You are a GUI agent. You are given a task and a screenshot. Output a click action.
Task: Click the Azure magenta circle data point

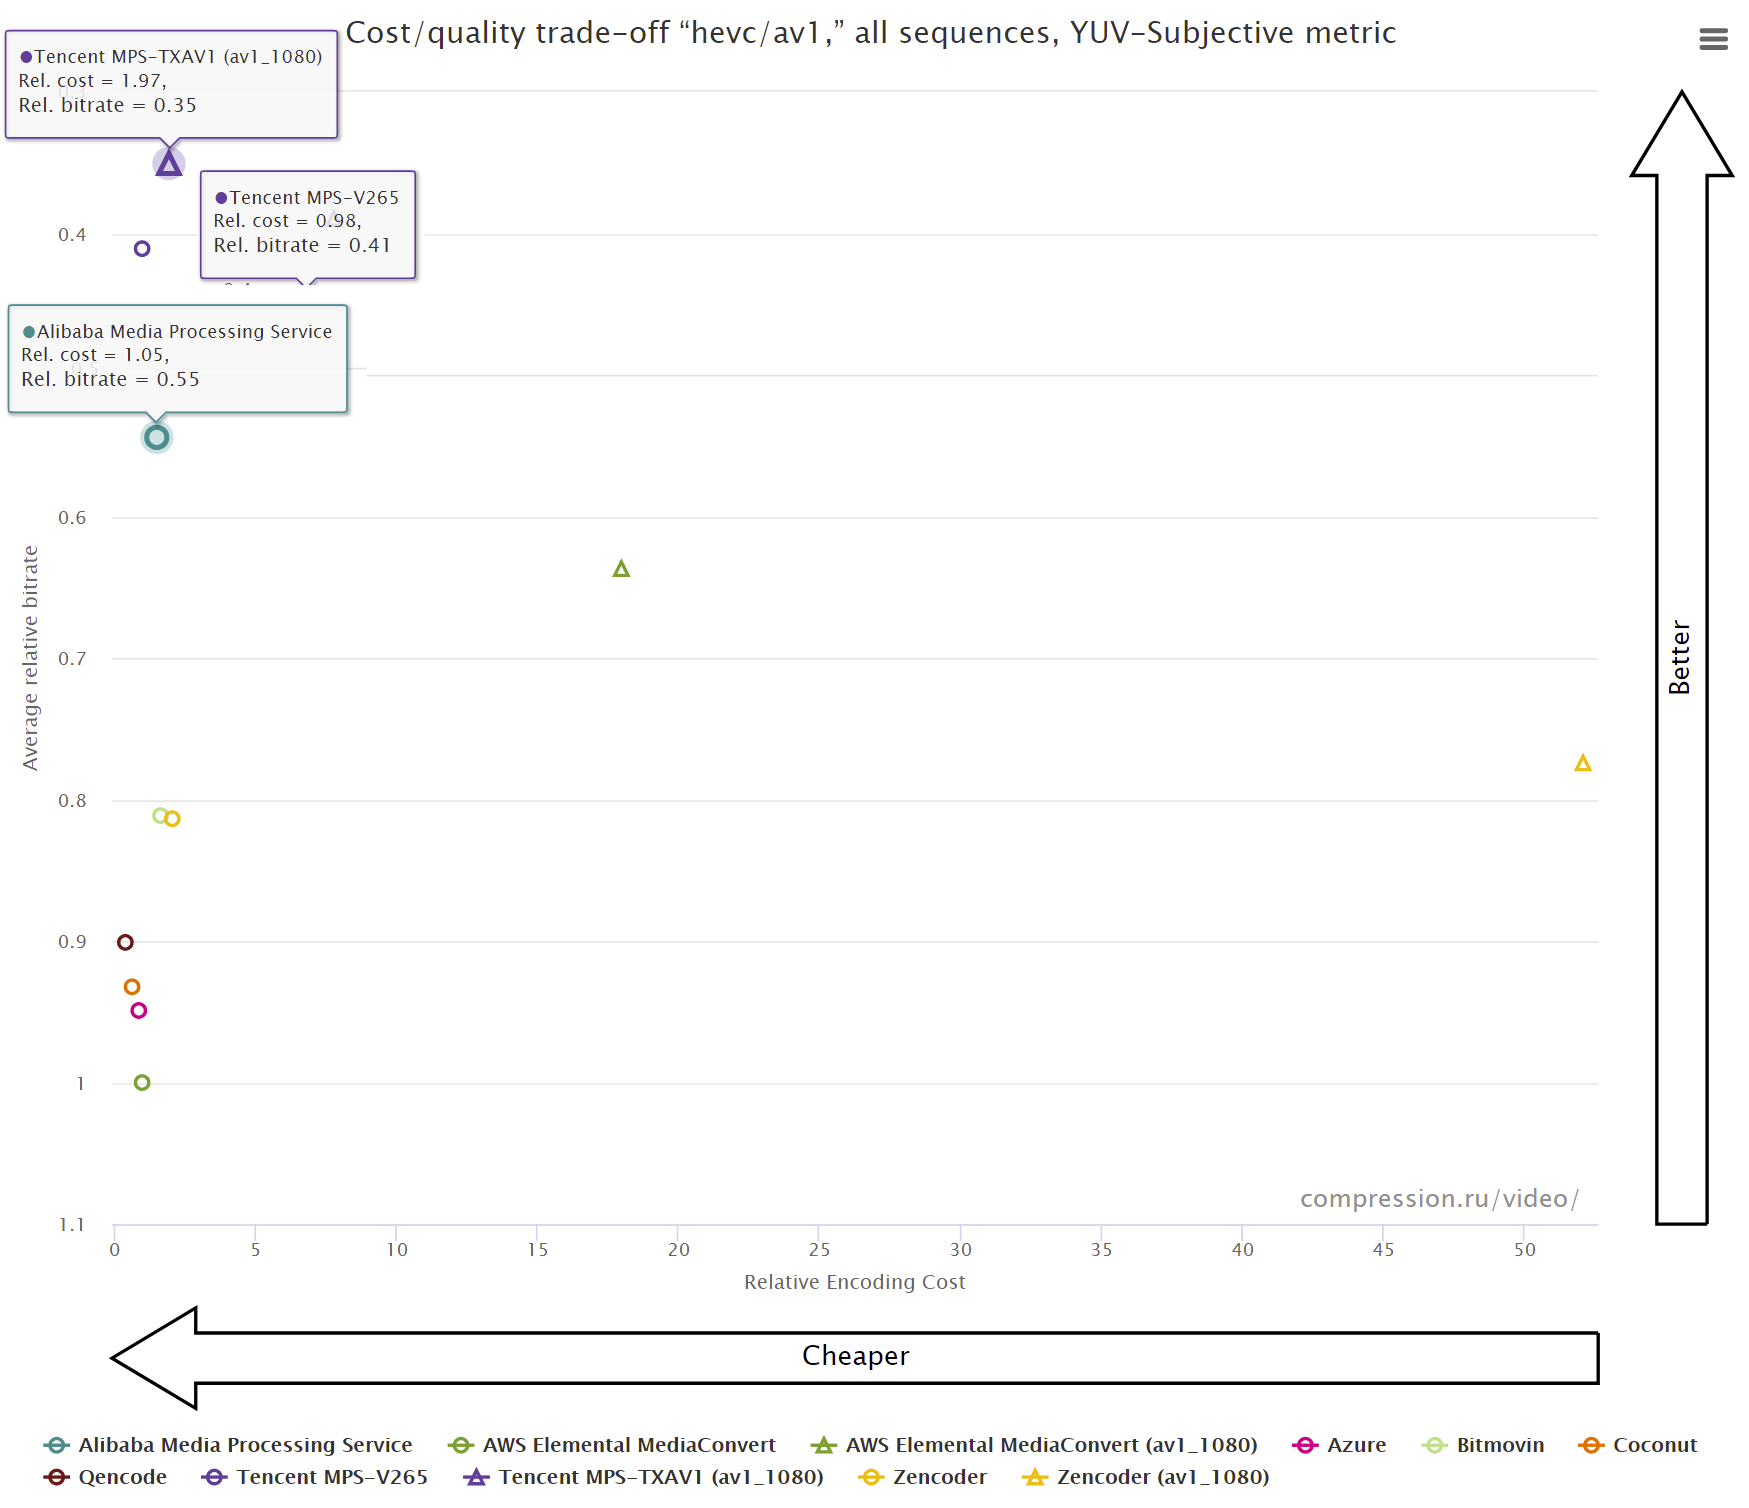coord(139,1011)
